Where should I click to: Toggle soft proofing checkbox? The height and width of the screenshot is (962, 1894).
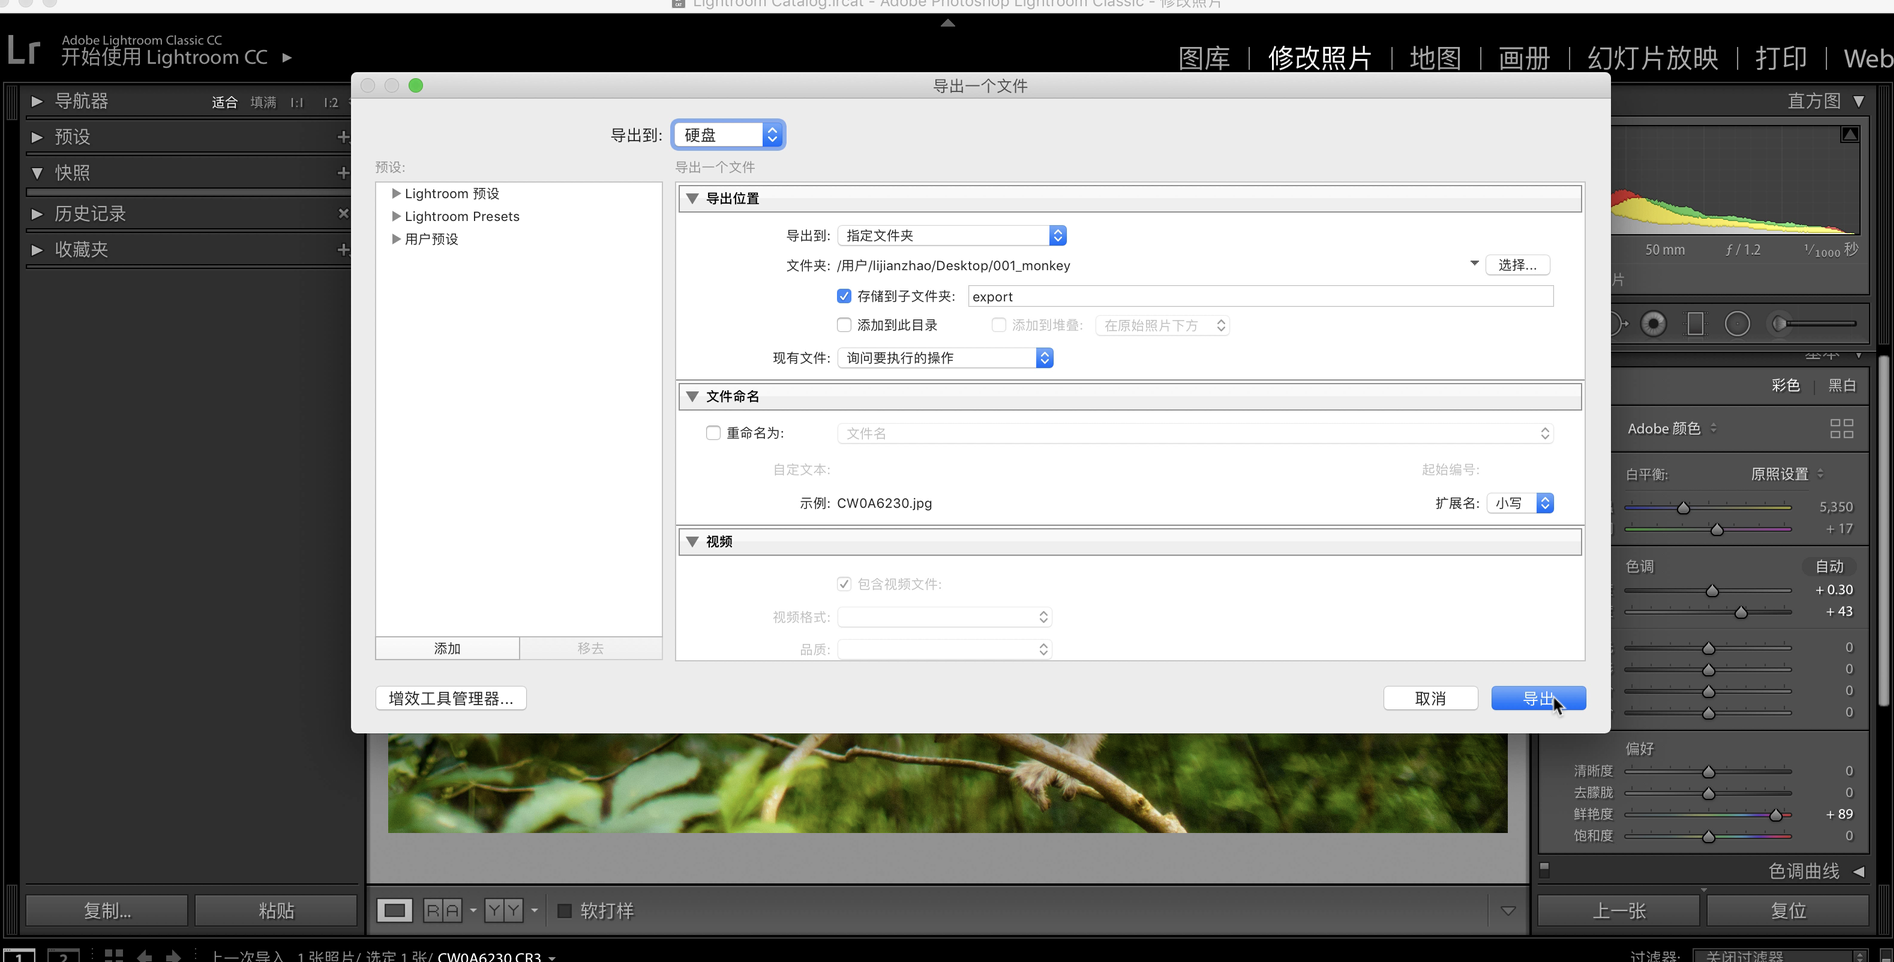pos(564,911)
